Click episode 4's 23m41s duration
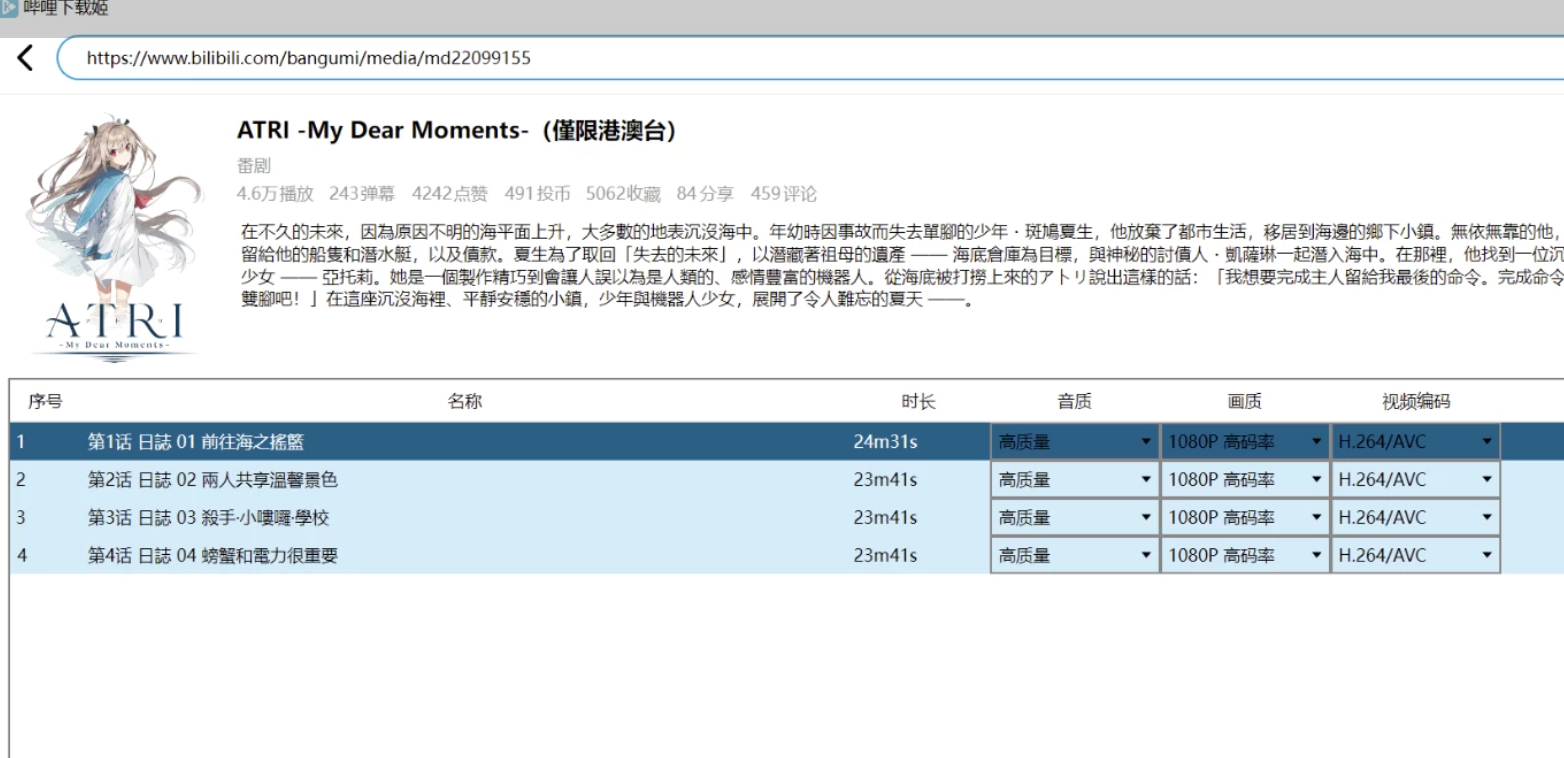 pyautogui.click(x=885, y=556)
